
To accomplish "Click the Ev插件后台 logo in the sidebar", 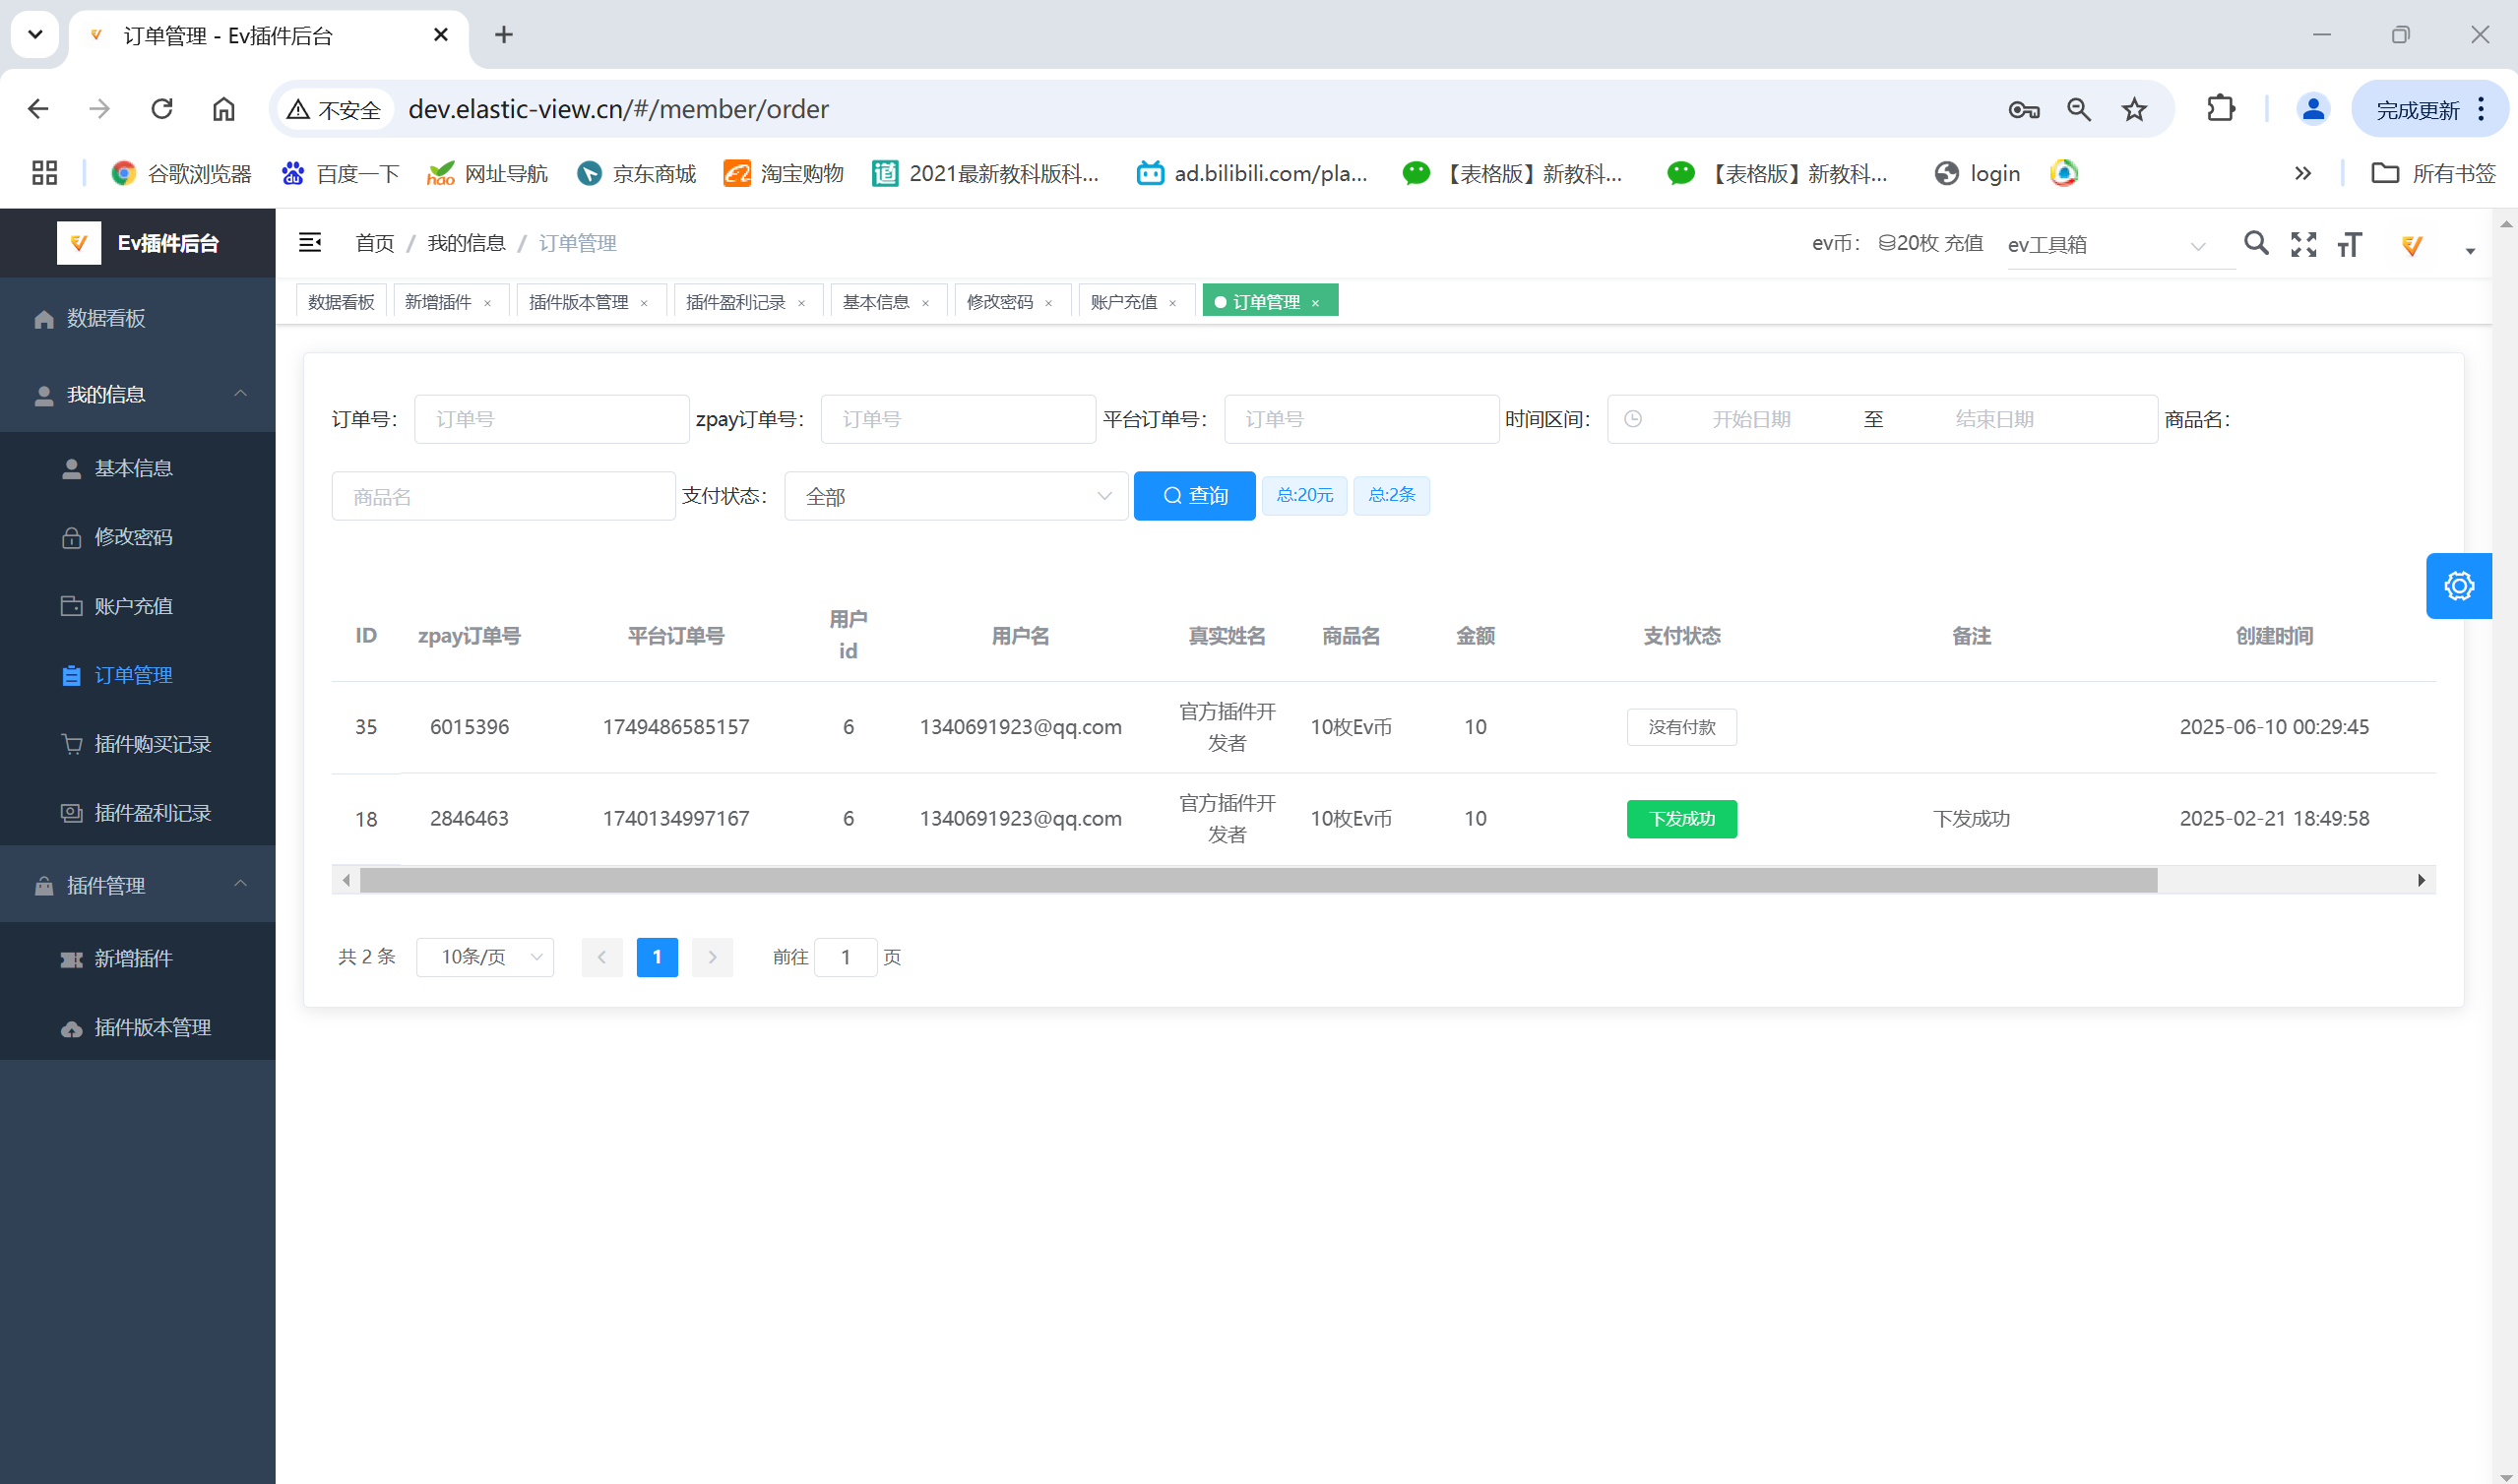I will pos(138,243).
